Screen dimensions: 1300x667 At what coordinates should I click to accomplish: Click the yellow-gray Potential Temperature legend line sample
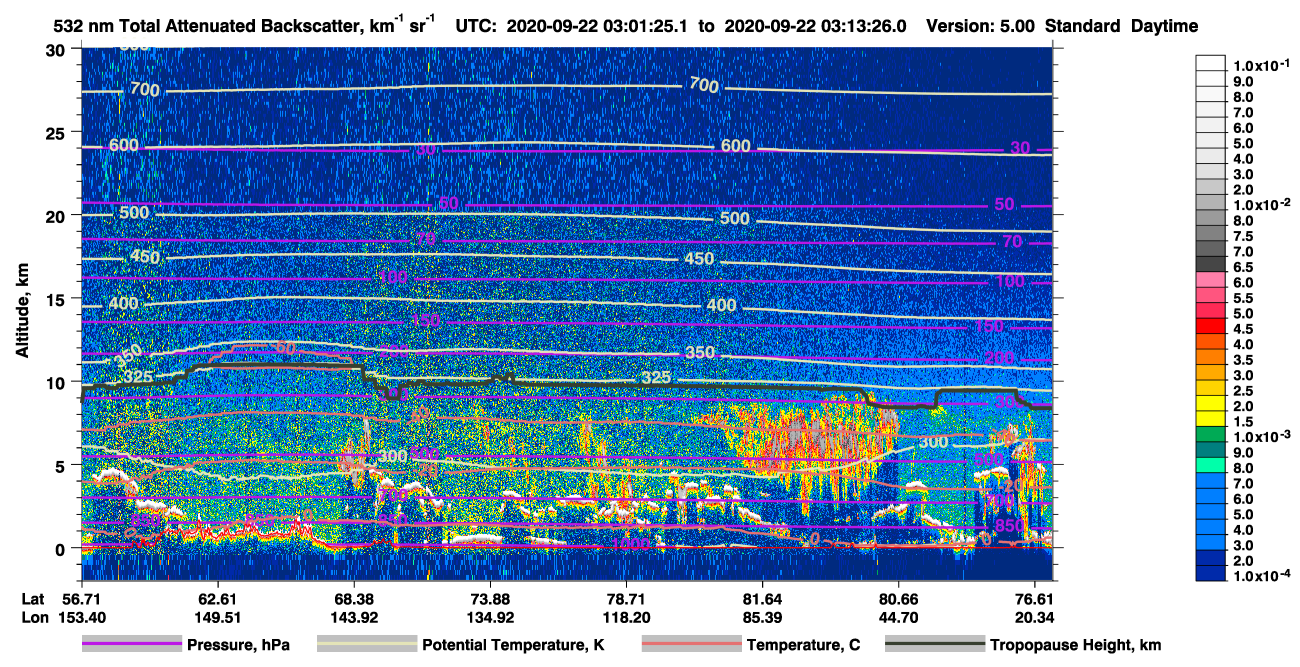point(366,645)
